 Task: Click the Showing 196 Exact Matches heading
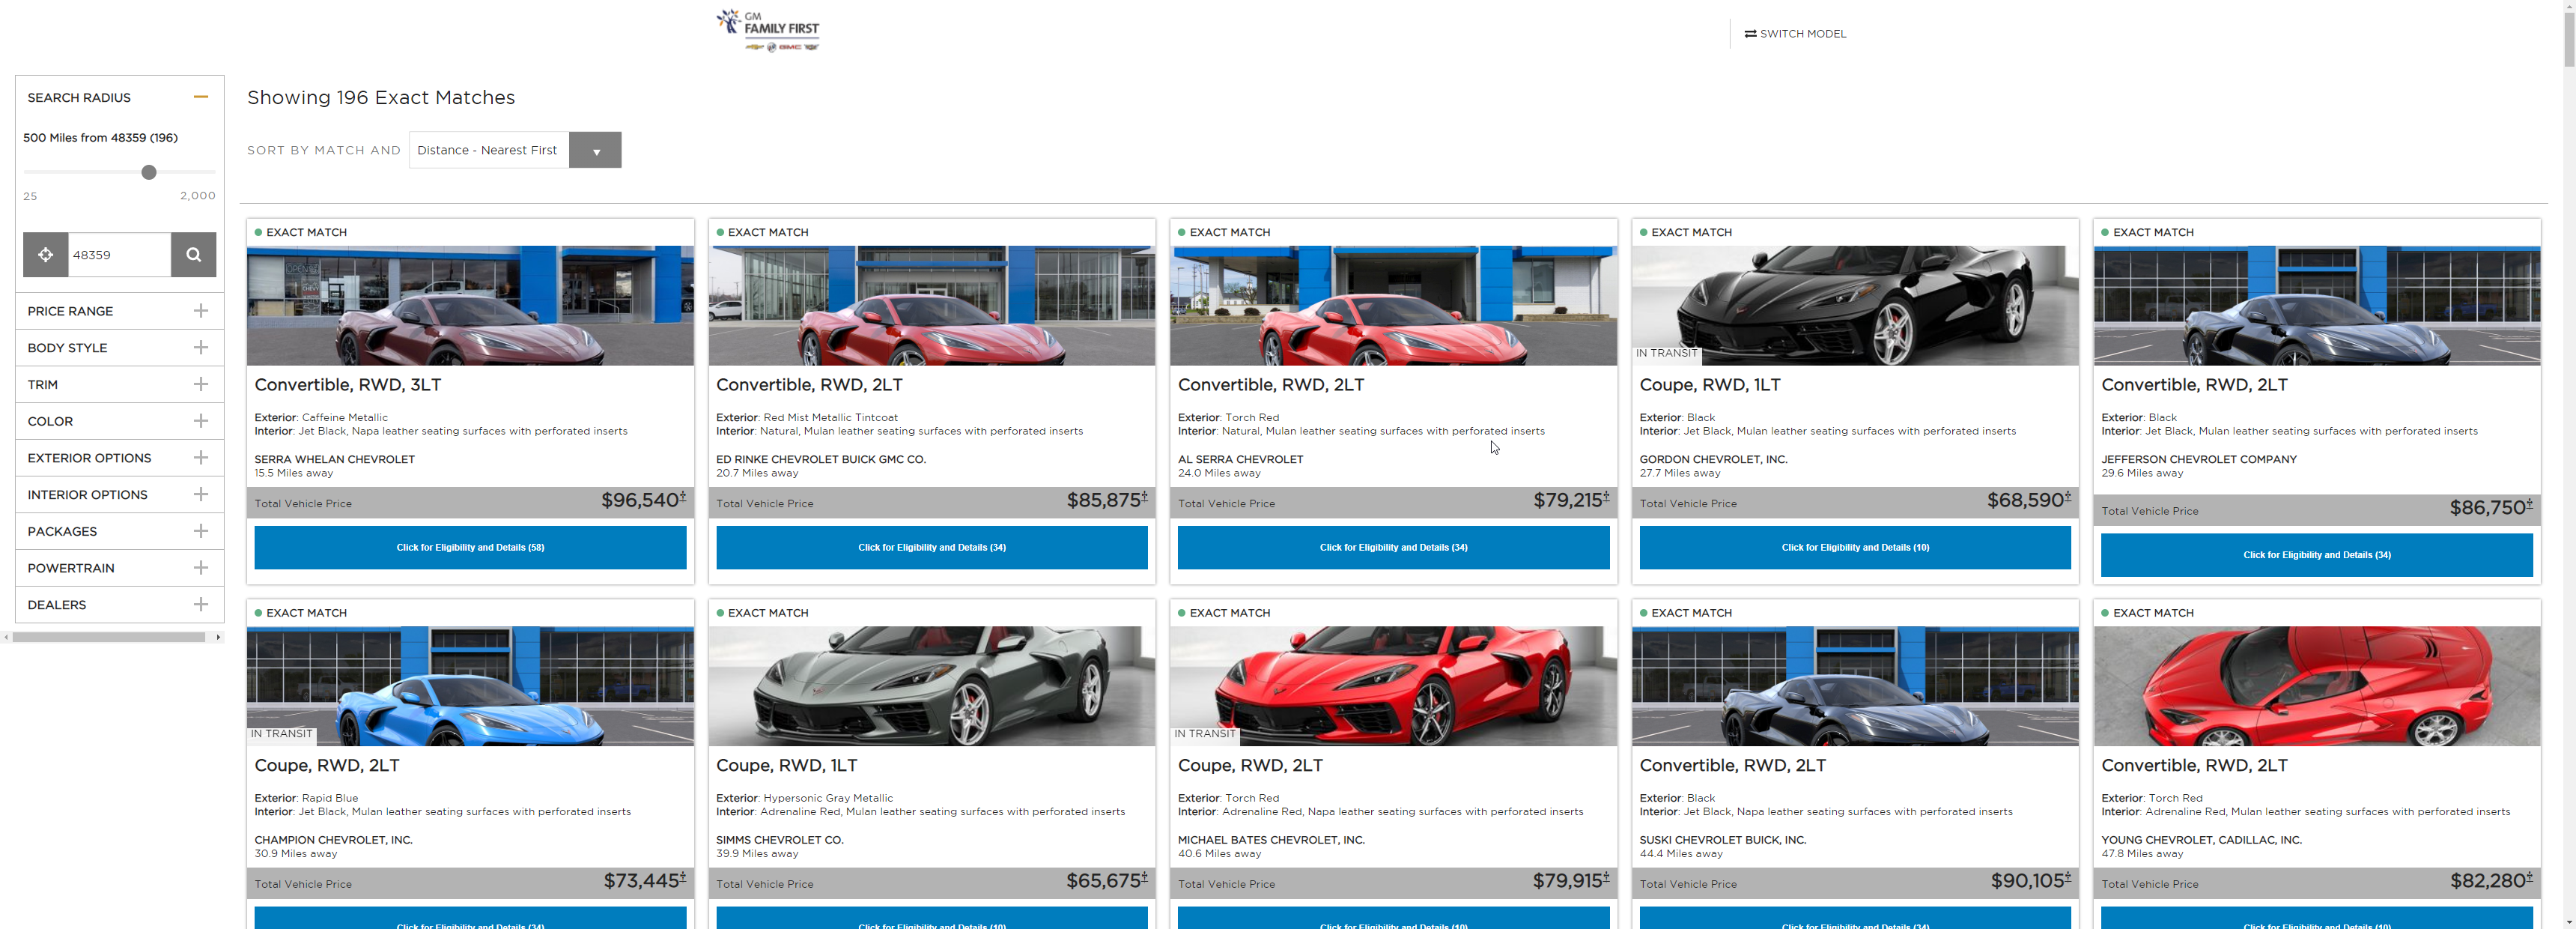381,98
